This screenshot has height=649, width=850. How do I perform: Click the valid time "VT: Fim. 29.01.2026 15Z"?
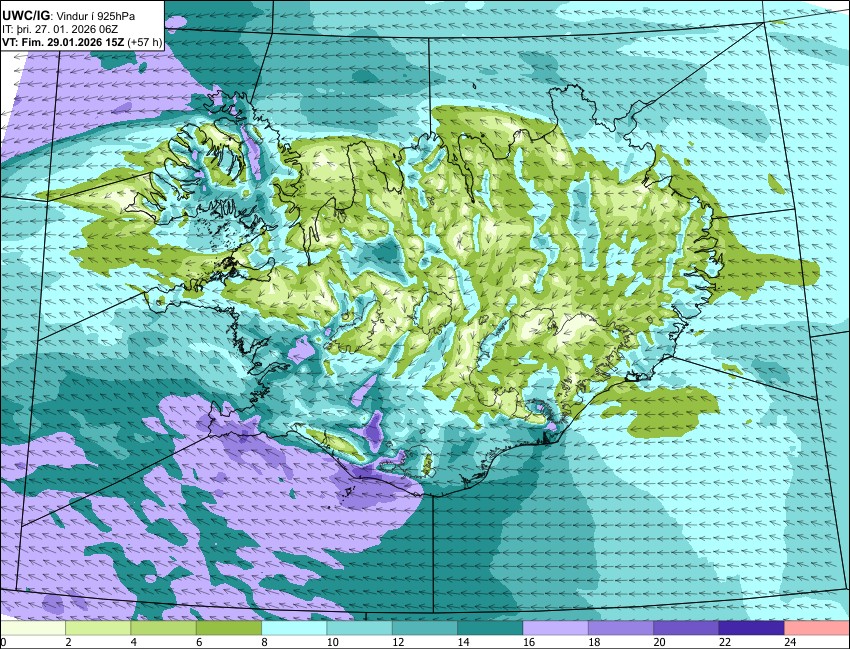(63, 42)
